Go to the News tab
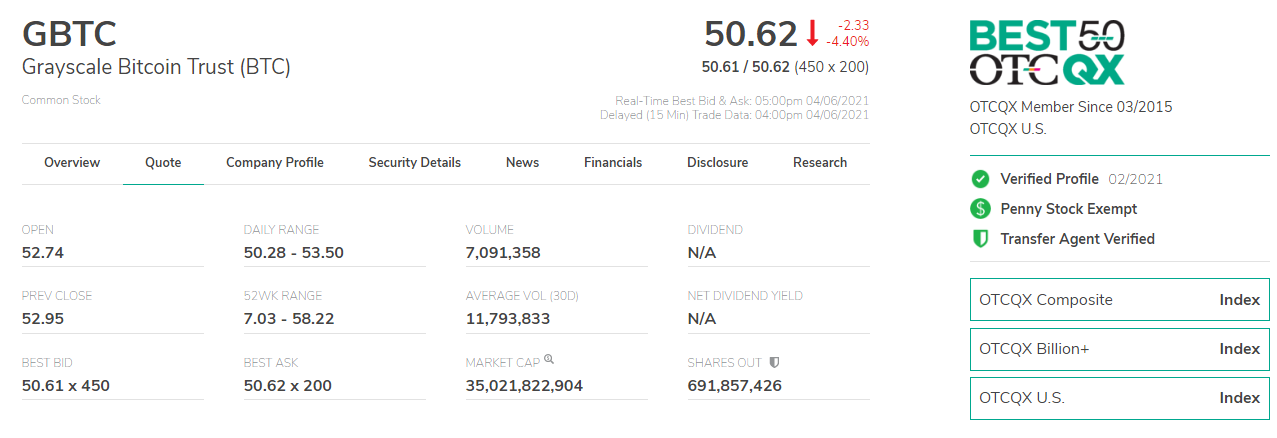1277x438 pixels. tap(522, 163)
